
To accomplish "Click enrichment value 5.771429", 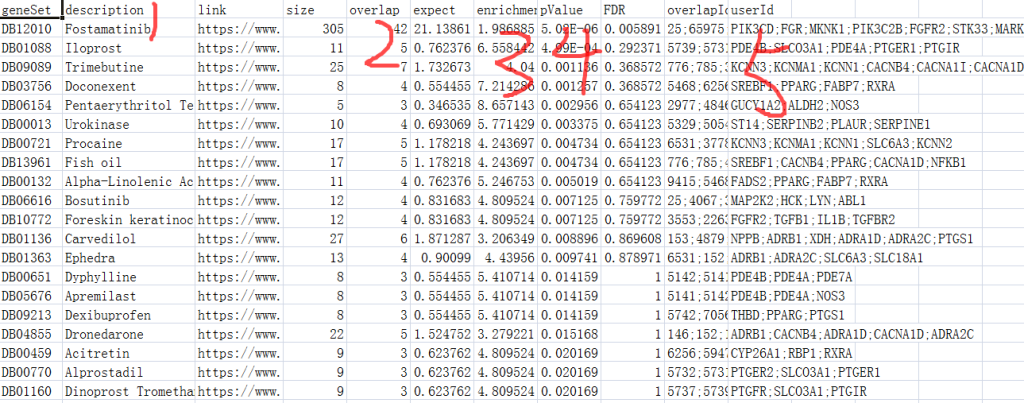I will pyautogui.click(x=505, y=124).
